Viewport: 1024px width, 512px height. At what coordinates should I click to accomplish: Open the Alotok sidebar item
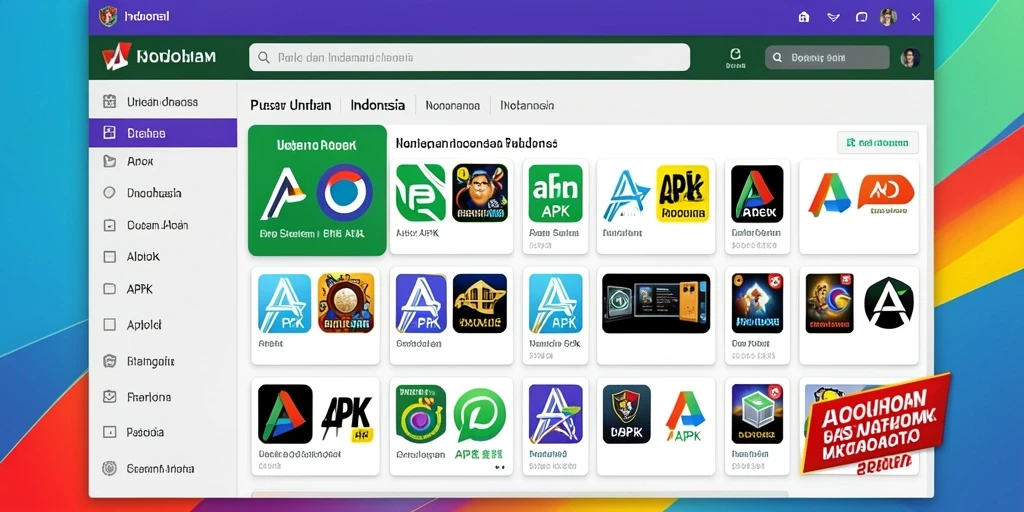163,257
